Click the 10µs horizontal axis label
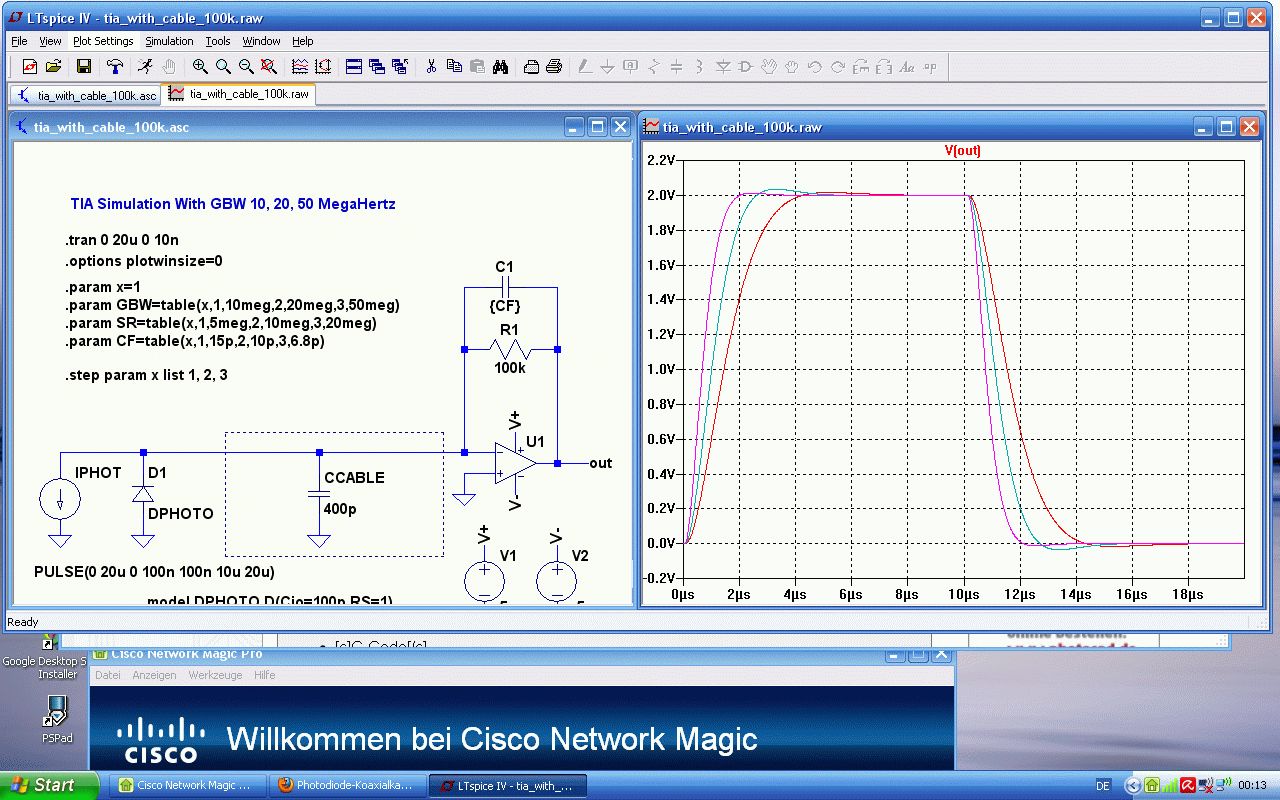The image size is (1280, 800). click(x=962, y=594)
